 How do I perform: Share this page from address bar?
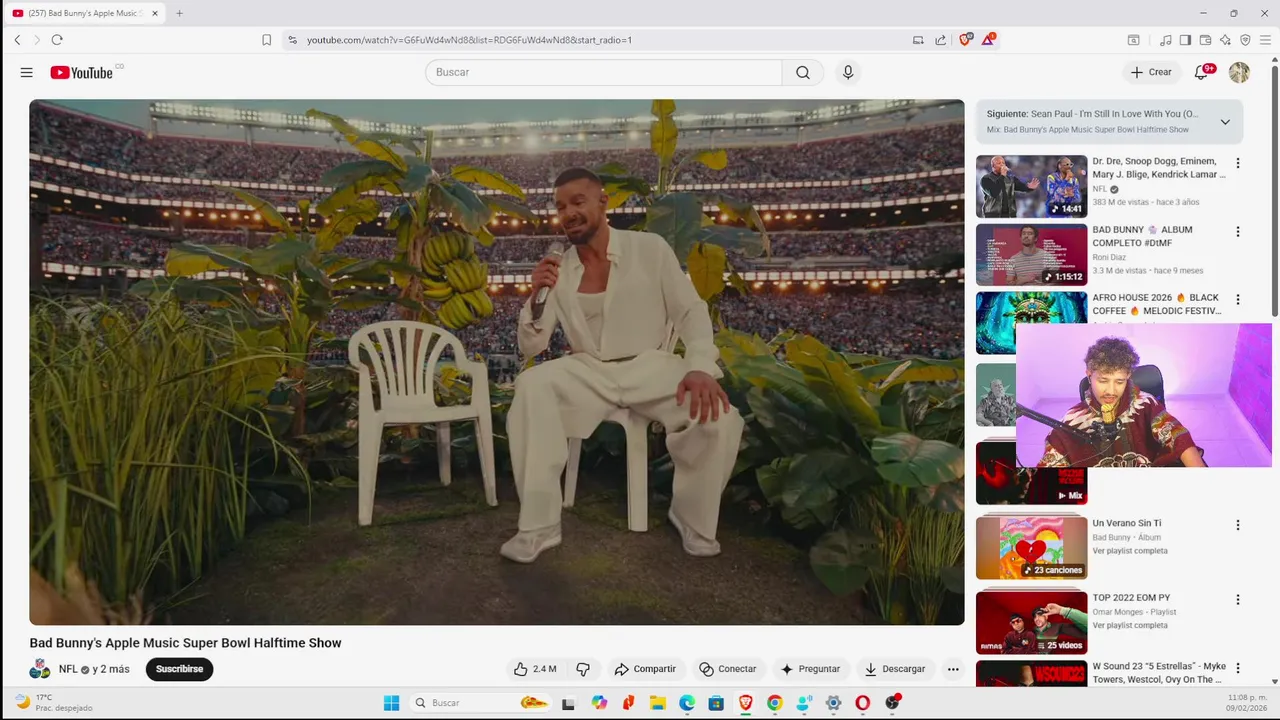point(941,40)
